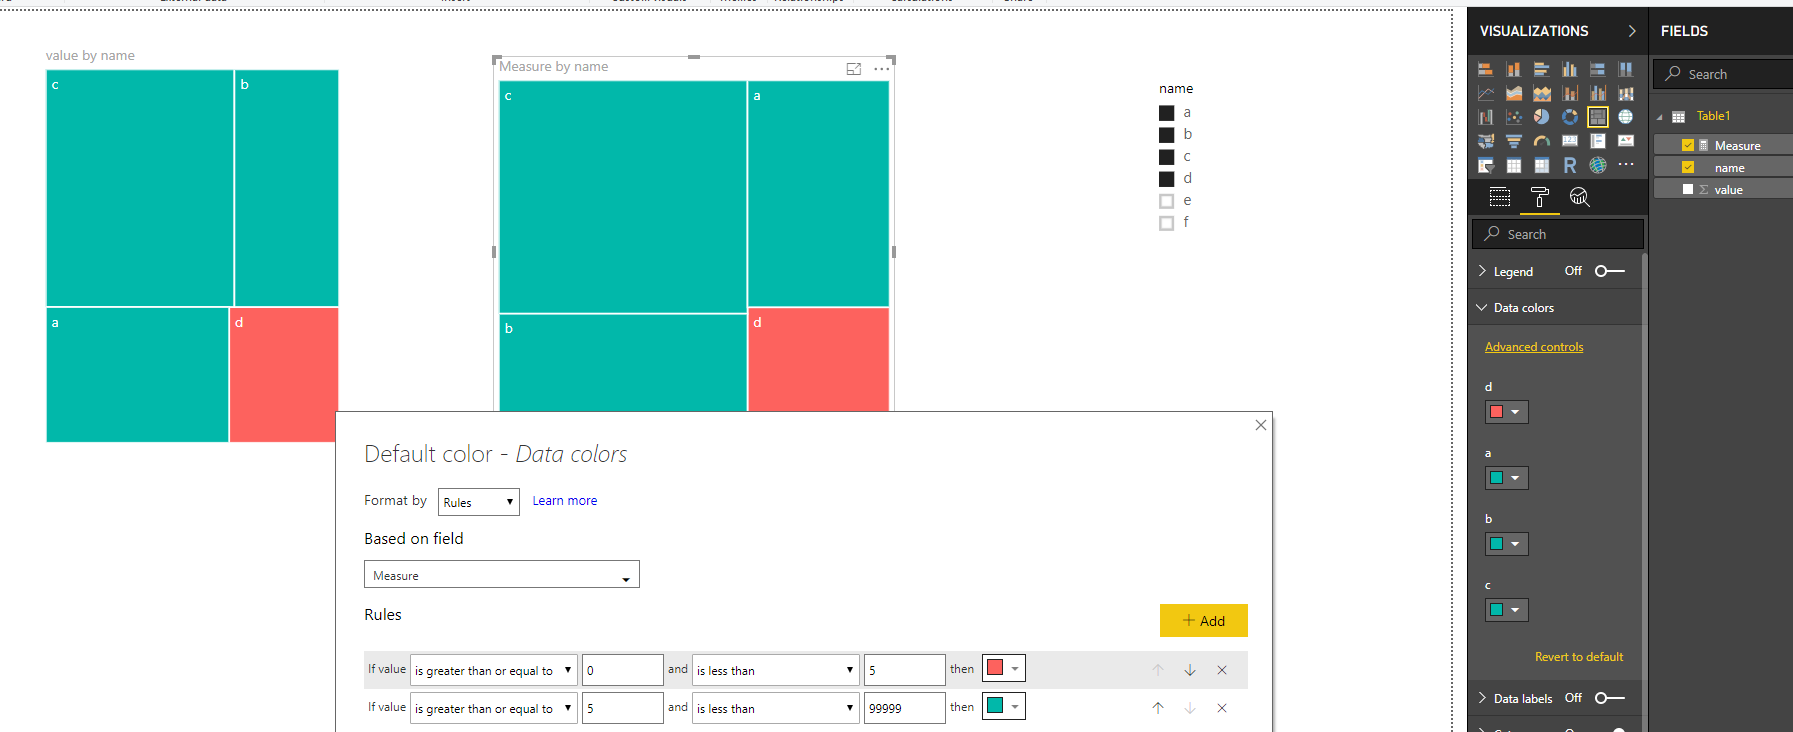Select the pie chart visualization icon
This screenshot has width=1793, height=732.
tap(1541, 117)
